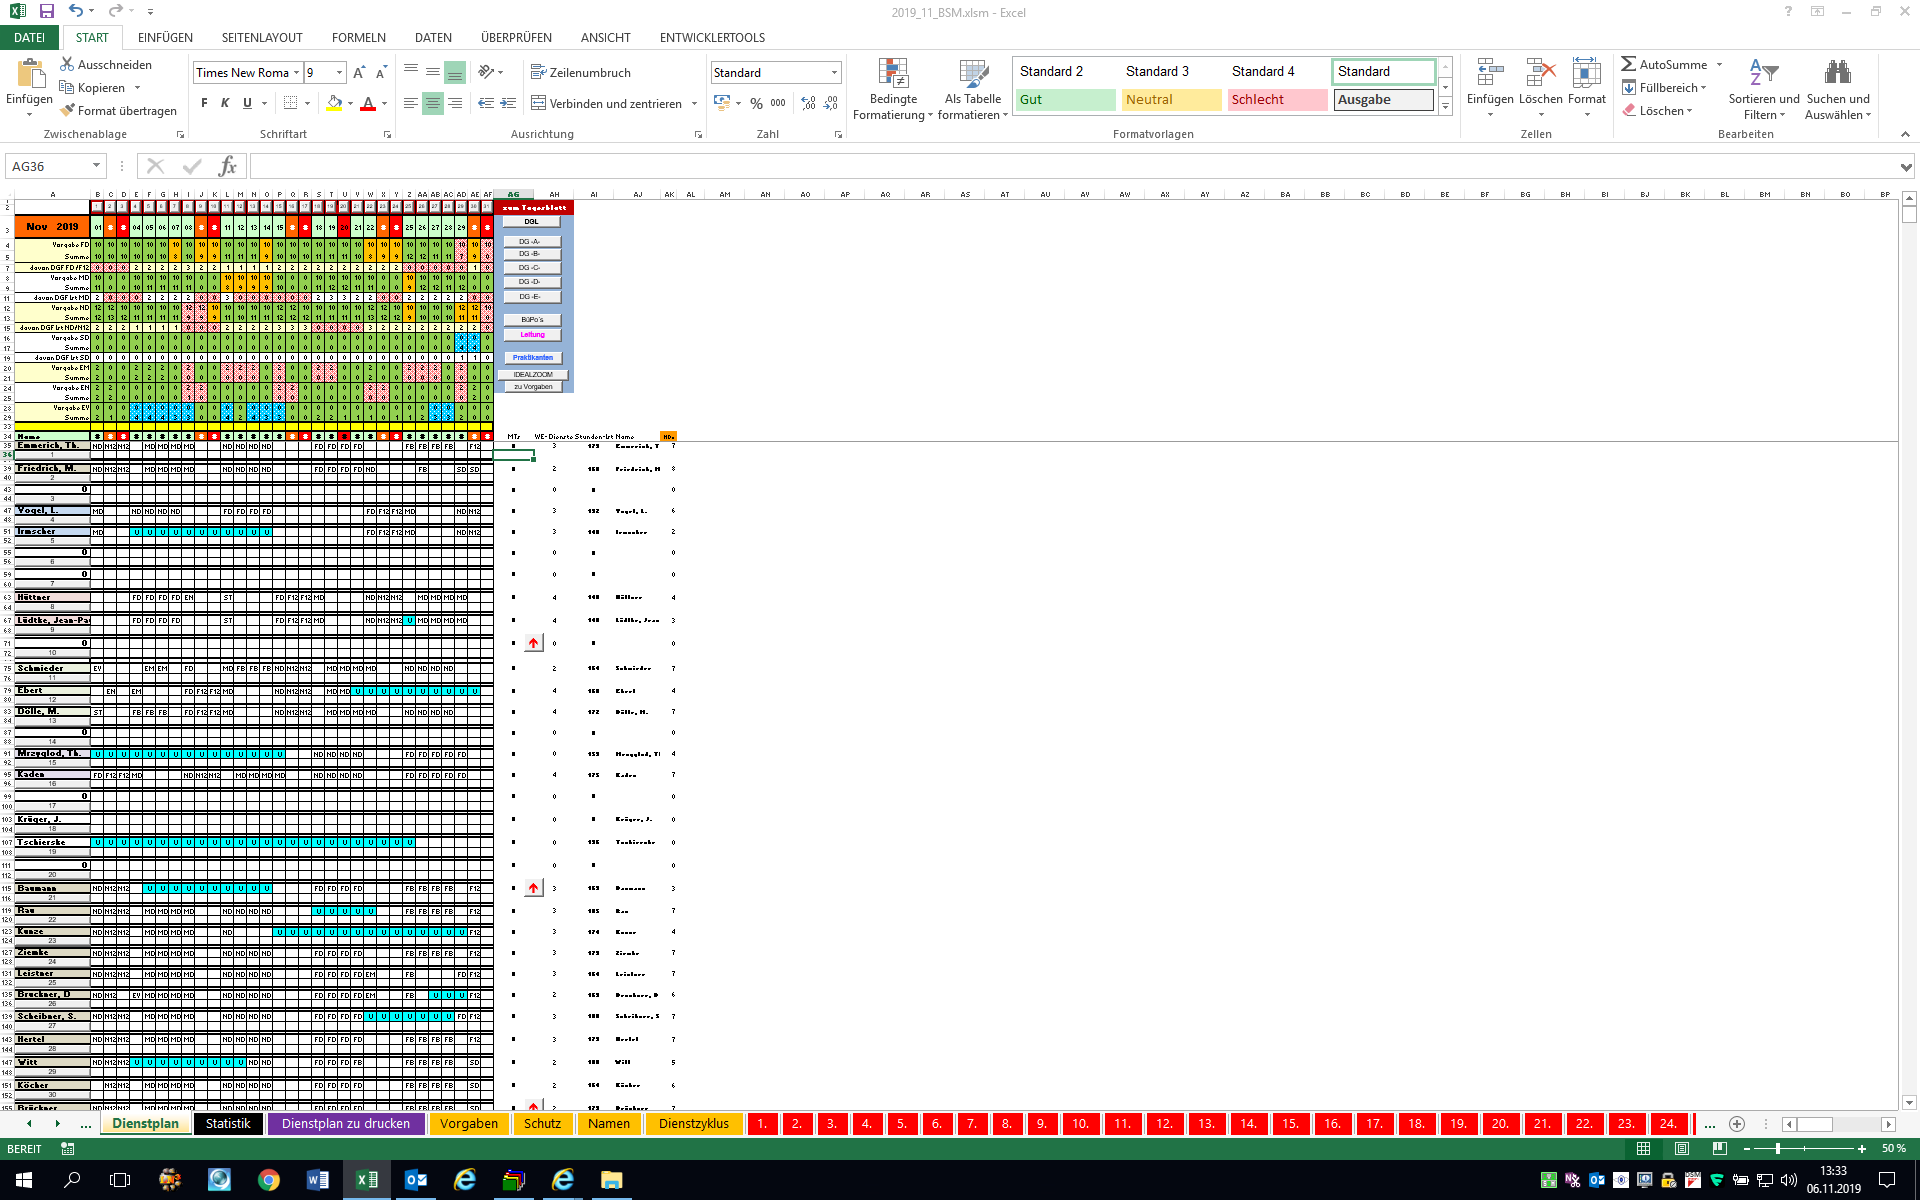Viewport: 1920px width, 1200px height.
Task: Open the FORMELN ribbon tab
Action: tap(359, 37)
